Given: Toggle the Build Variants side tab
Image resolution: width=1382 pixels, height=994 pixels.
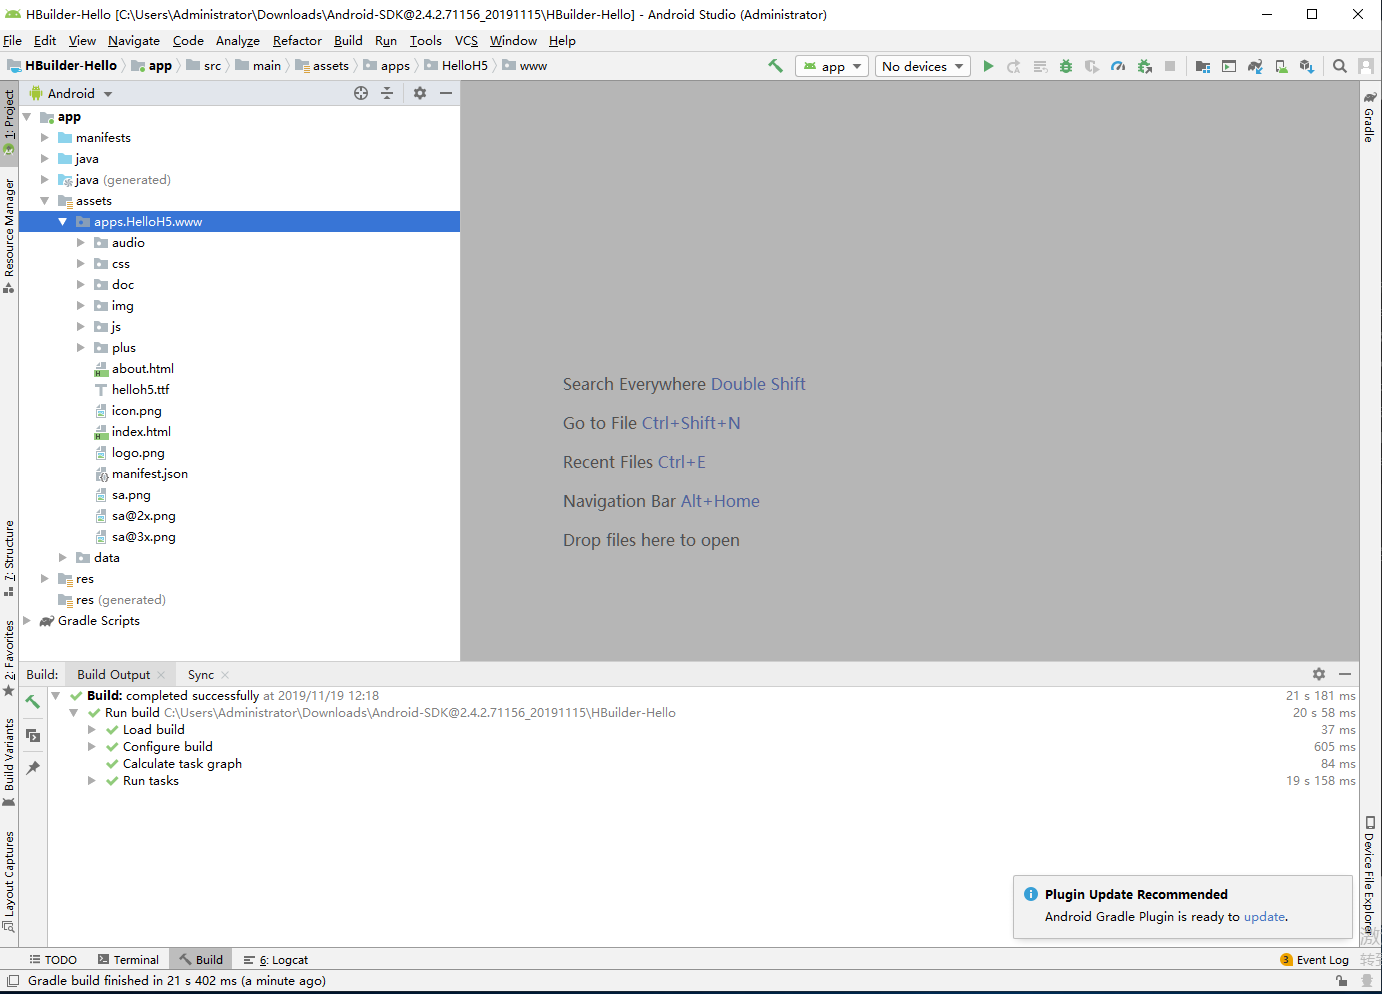Looking at the screenshot, I should coord(9,762).
